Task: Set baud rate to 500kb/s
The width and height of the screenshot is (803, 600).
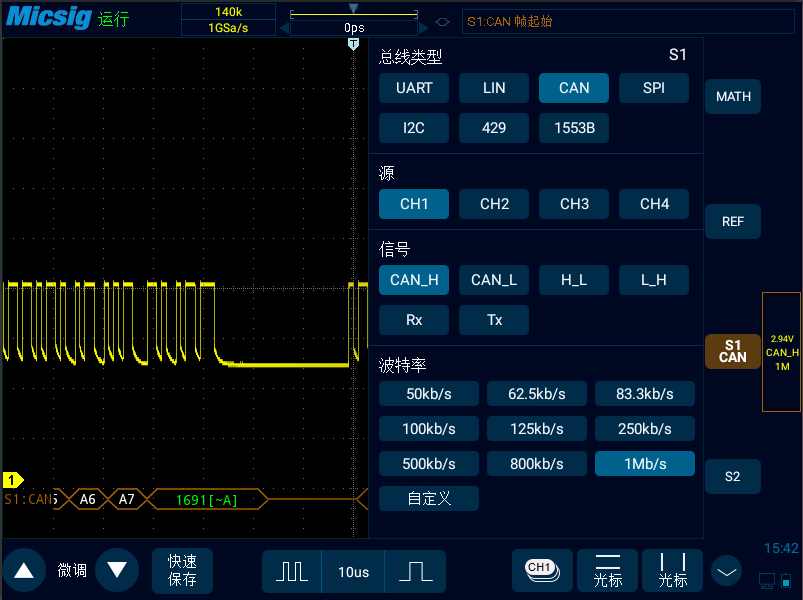Action: point(430,464)
